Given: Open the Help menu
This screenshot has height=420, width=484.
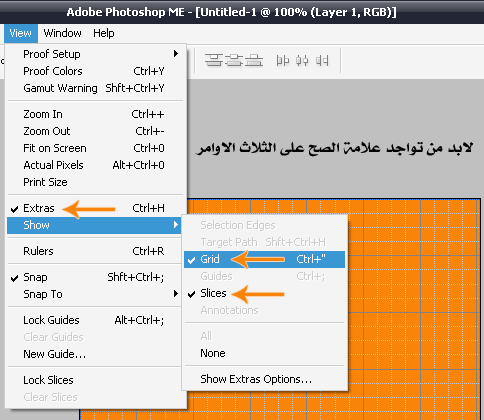Looking at the screenshot, I should 104,33.
